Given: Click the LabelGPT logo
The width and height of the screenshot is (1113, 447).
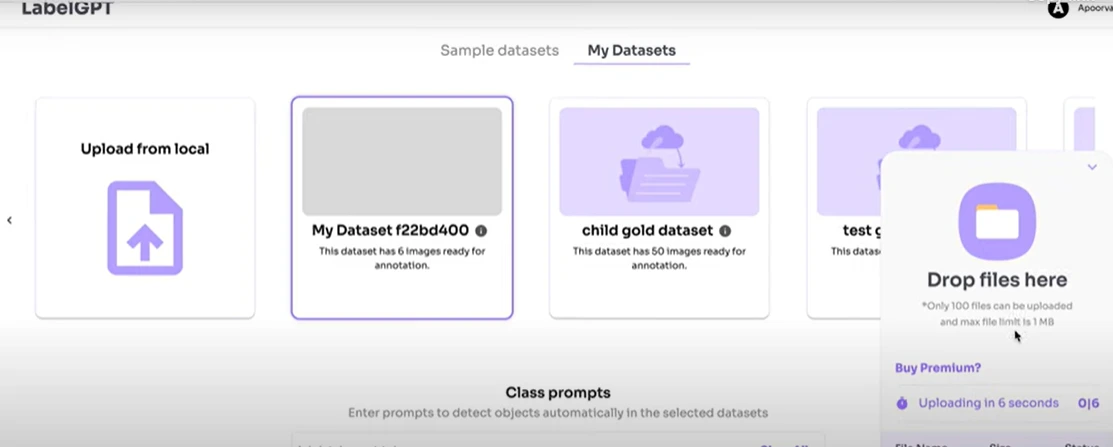Looking at the screenshot, I should click(67, 8).
